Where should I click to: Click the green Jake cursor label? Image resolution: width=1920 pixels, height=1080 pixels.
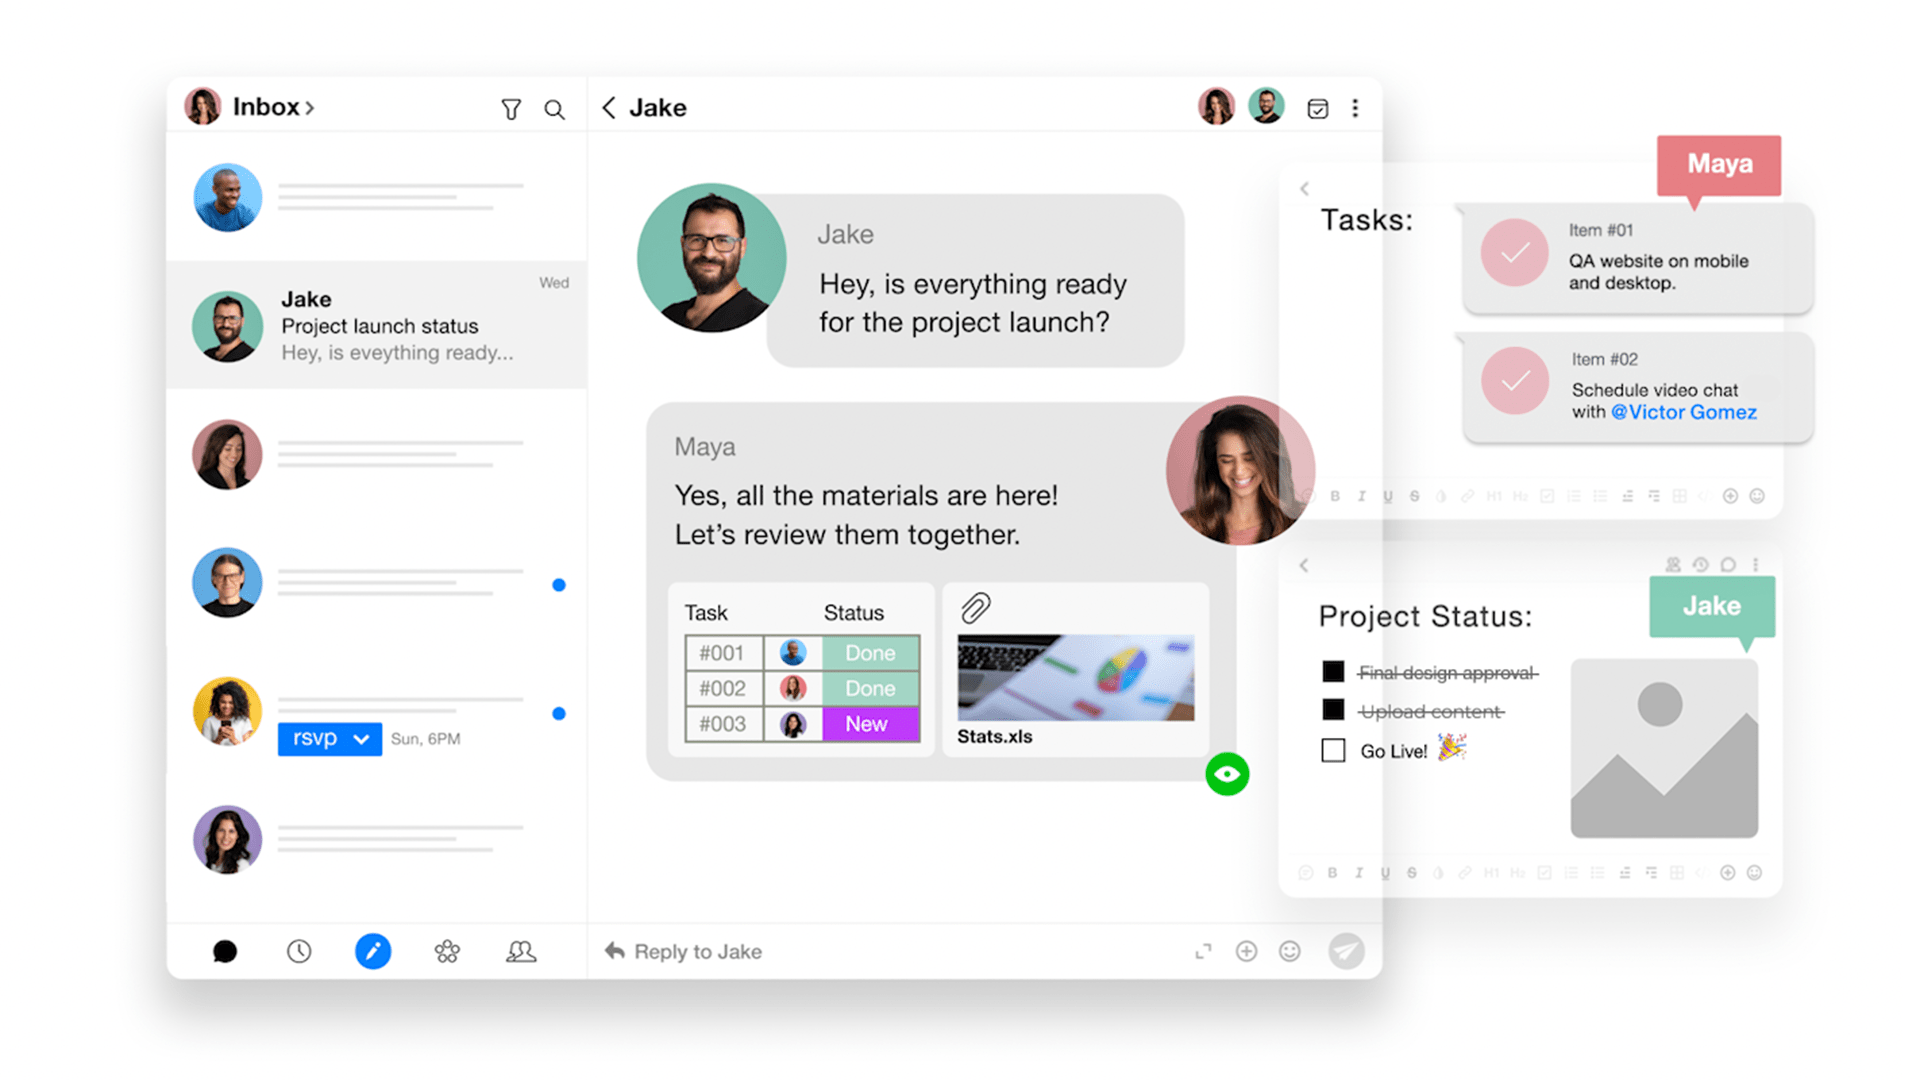coord(1712,606)
